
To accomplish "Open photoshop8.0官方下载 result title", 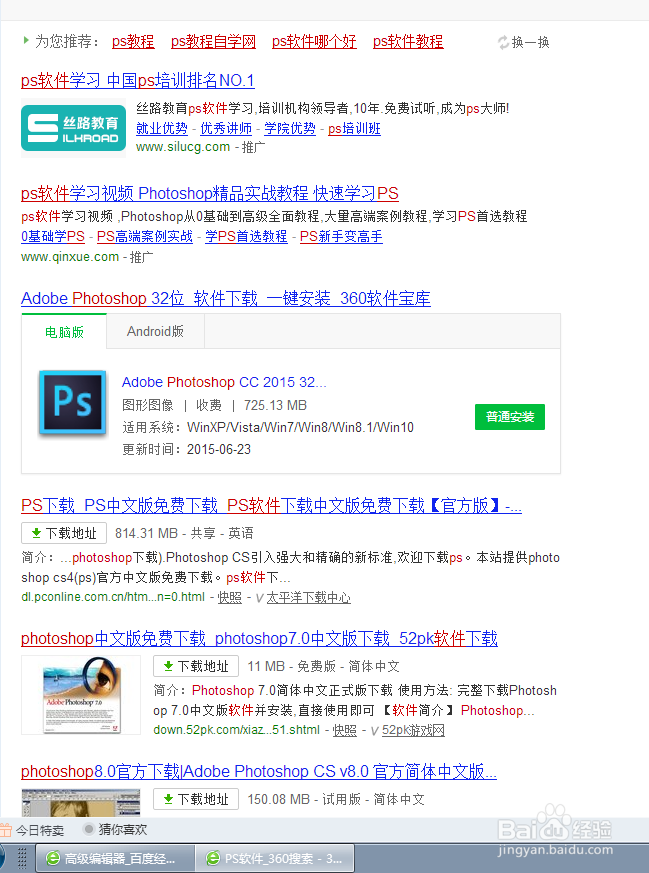I will [x=259, y=772].
